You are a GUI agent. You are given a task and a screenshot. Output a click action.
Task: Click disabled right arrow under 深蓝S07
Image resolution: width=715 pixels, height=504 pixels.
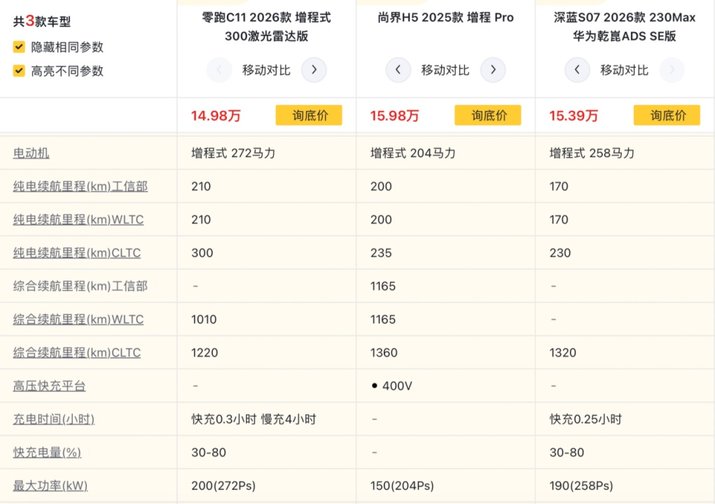click(672, 70)
